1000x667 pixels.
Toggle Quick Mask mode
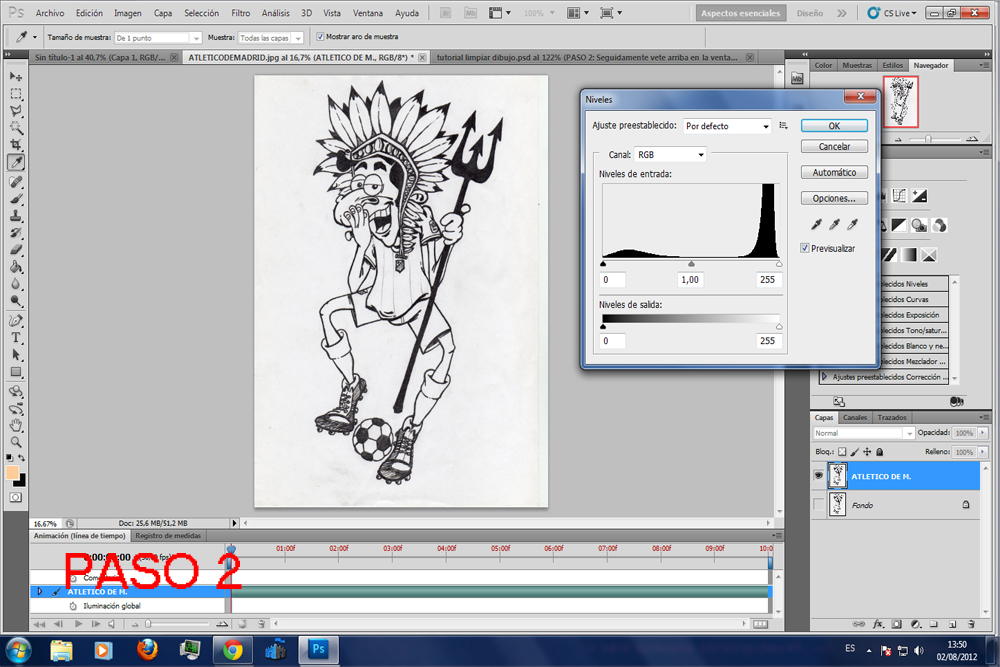click(16, 497)
